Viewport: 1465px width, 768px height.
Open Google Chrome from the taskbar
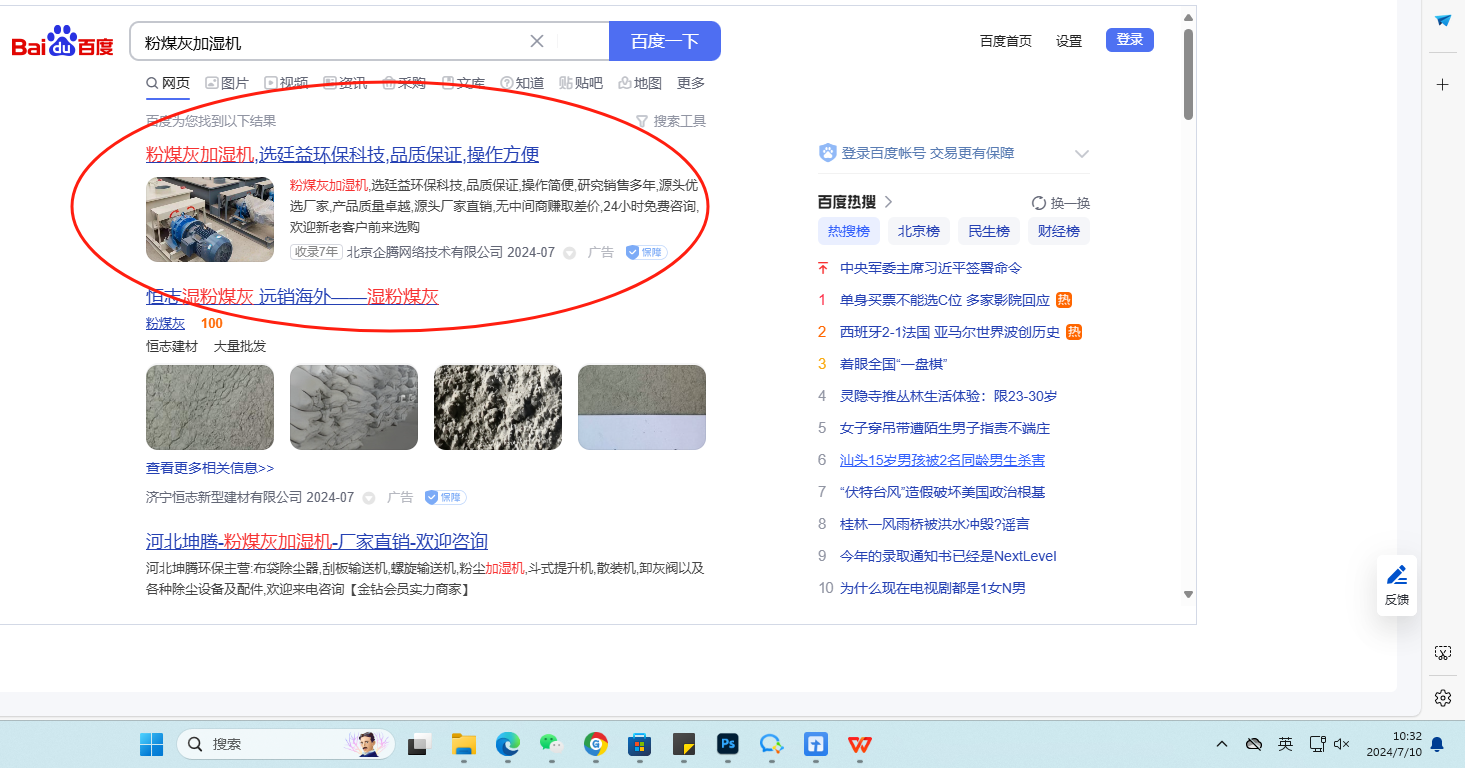pyautogui.click(x=596, y=744)
